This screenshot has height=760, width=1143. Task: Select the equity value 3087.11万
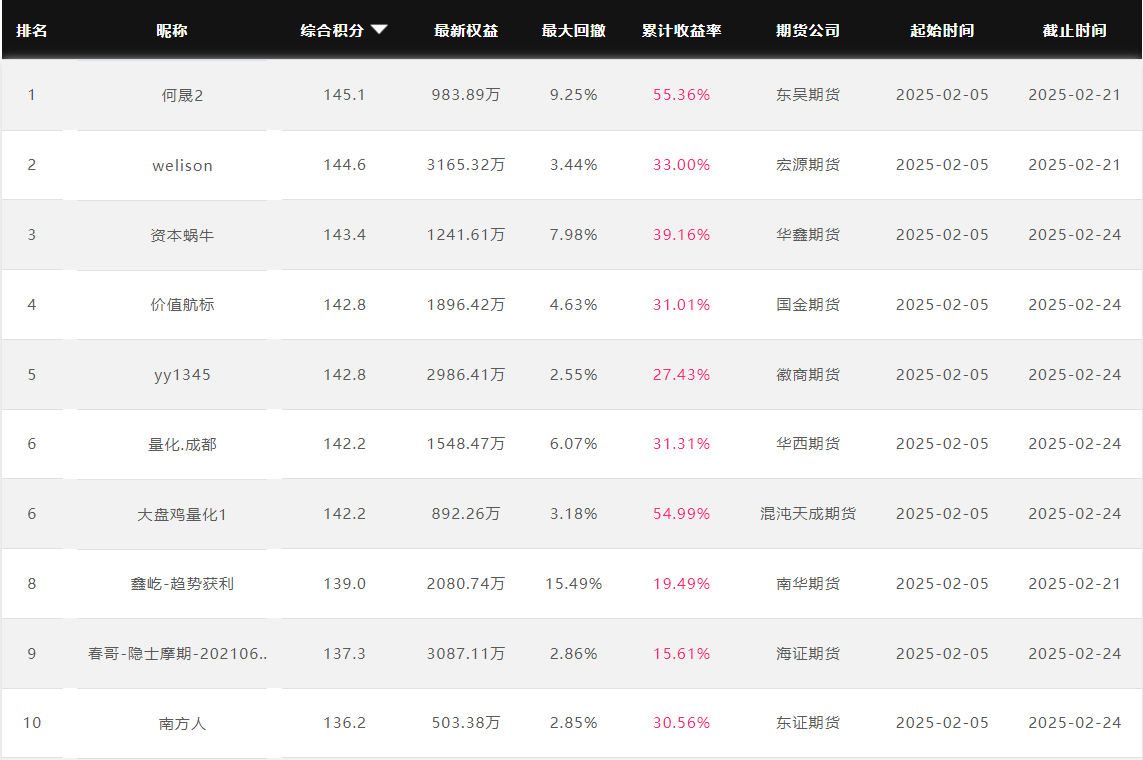pos(466,654)
